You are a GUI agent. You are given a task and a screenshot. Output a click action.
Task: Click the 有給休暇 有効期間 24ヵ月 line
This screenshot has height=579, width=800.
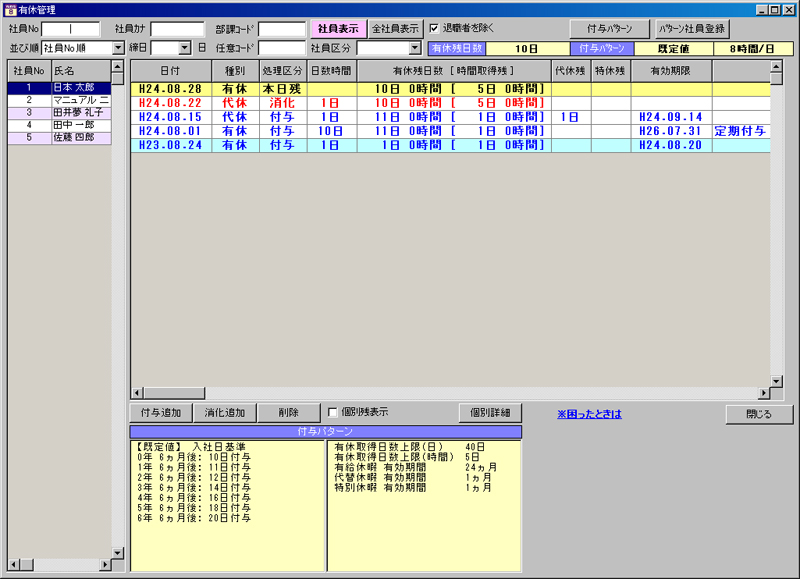[415, 467]
